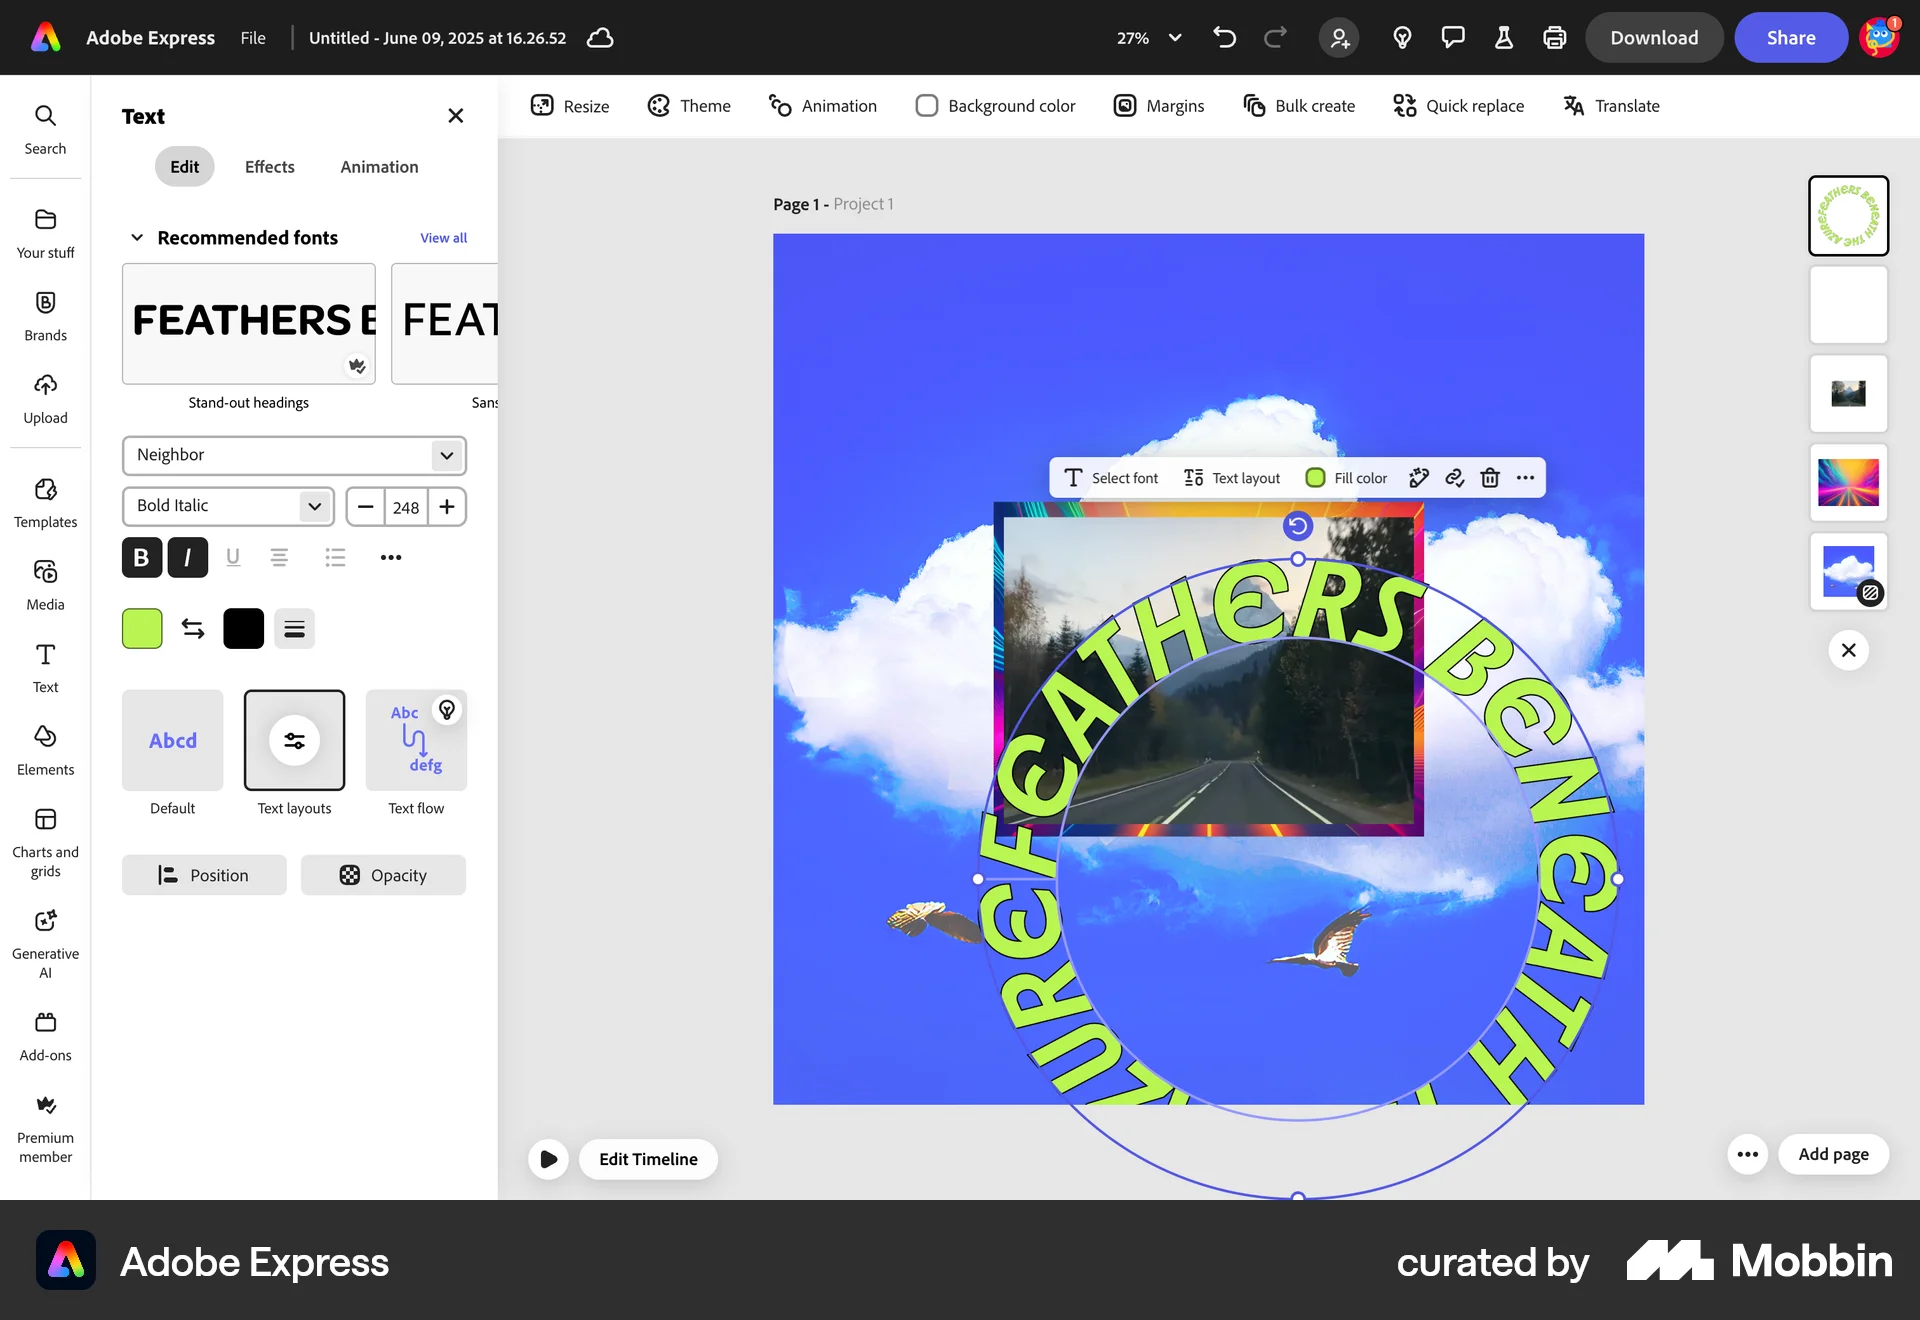
Task: Delete the selected text with the trash icon
Action: tap(1490, 478)
